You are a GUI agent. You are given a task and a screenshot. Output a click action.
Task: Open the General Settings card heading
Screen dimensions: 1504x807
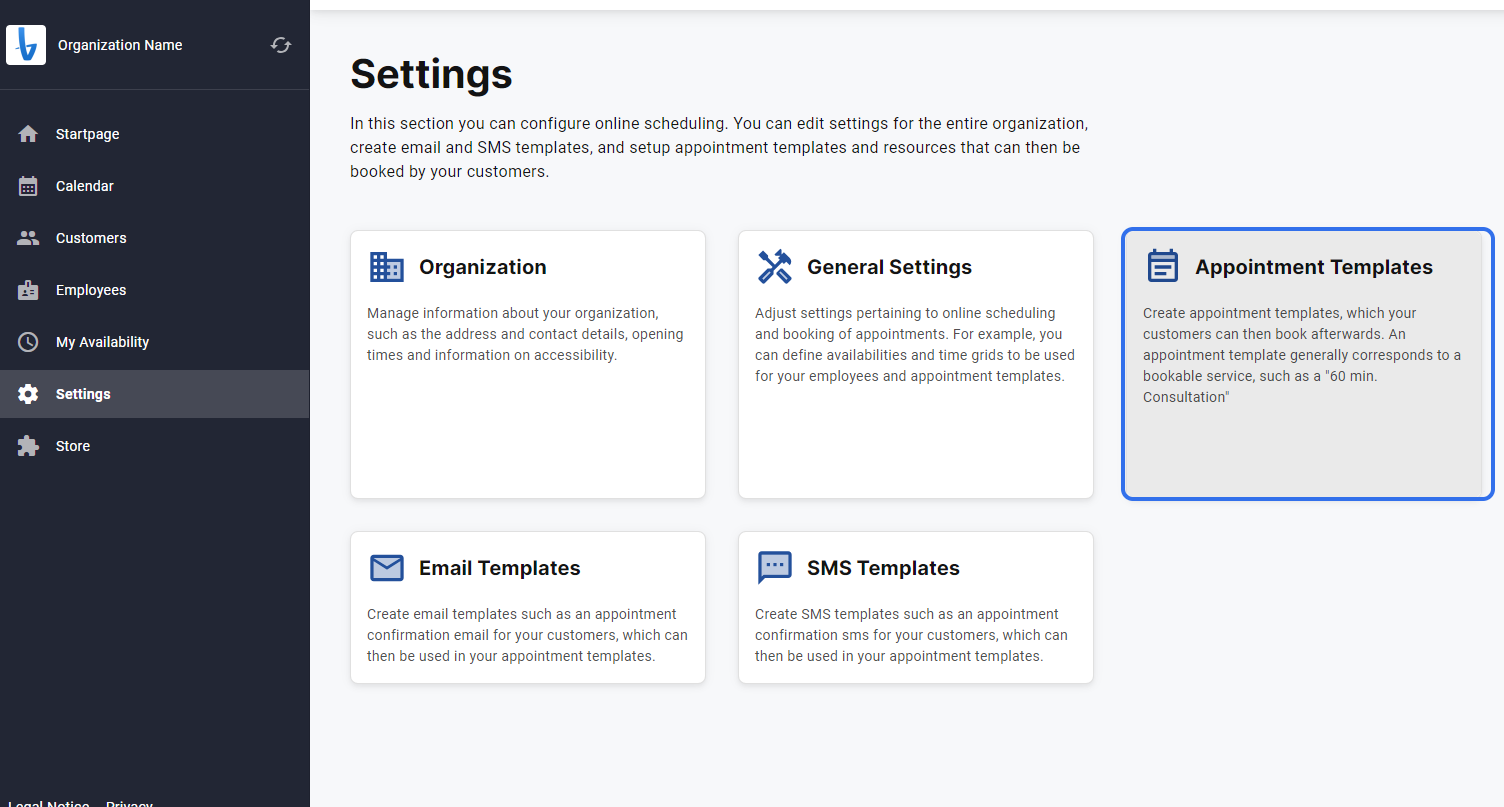890,267
